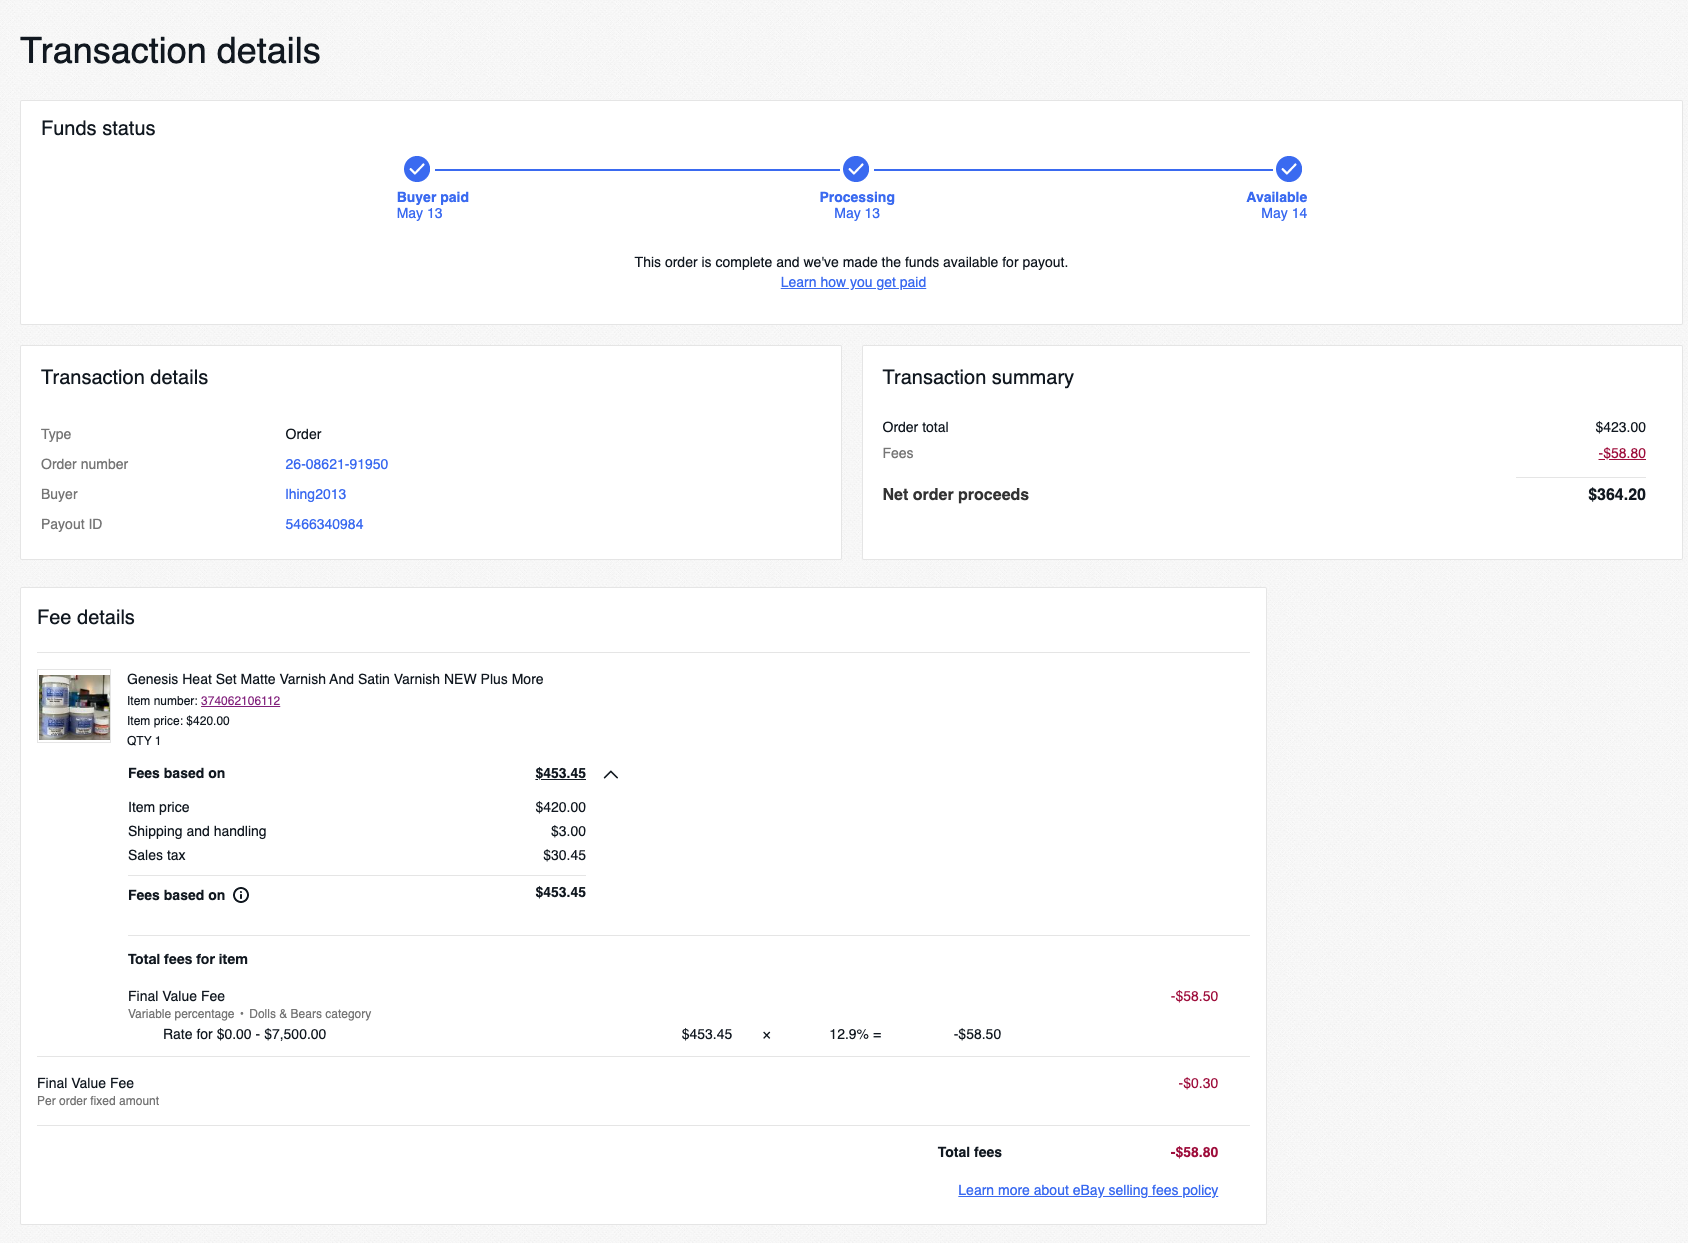Viewport: 1688px width, 1243px height.
Task: Click the per order fixed amount -$0.30
Action: pos(1198,1083)
